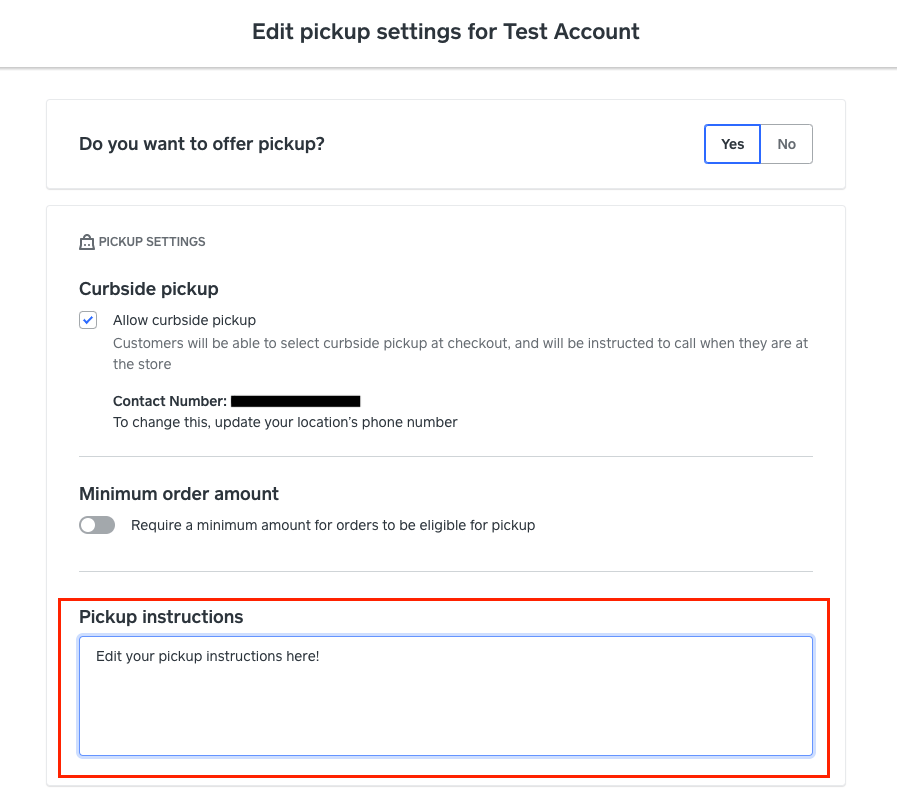
Task: Click the "Edit pickup settings for Test Account" title
Action: pos(446,31)
